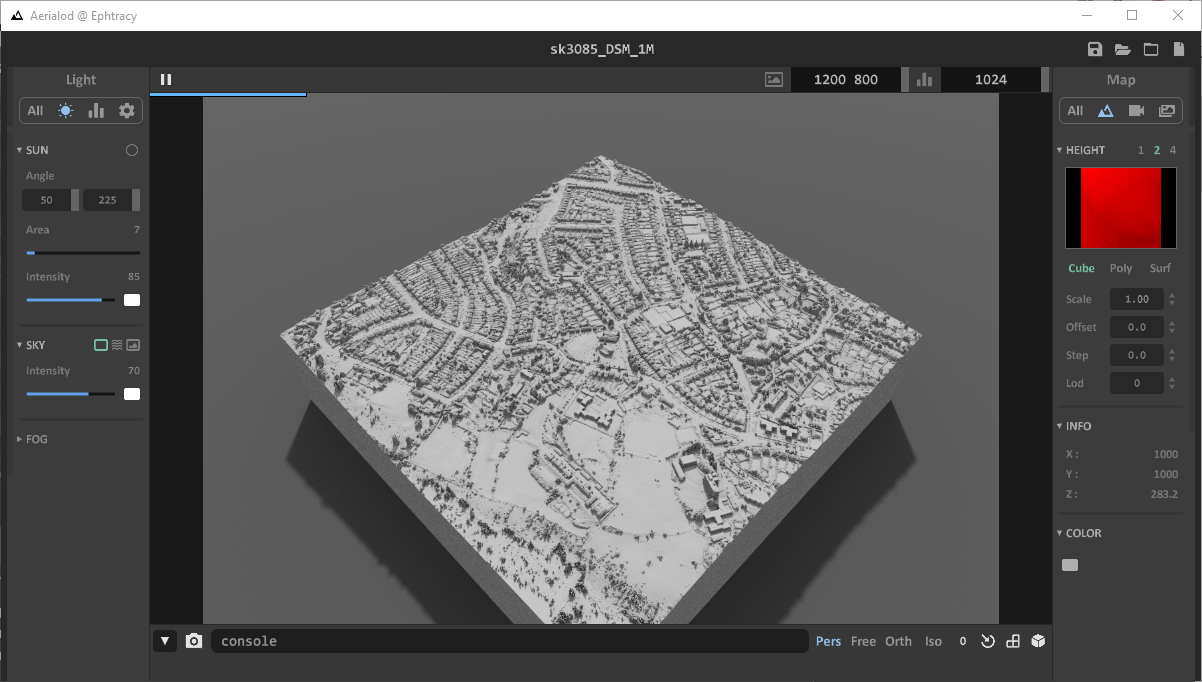Click the camera icon in the Map panel
1202x682 pixels.
(x=1136, y=110)
